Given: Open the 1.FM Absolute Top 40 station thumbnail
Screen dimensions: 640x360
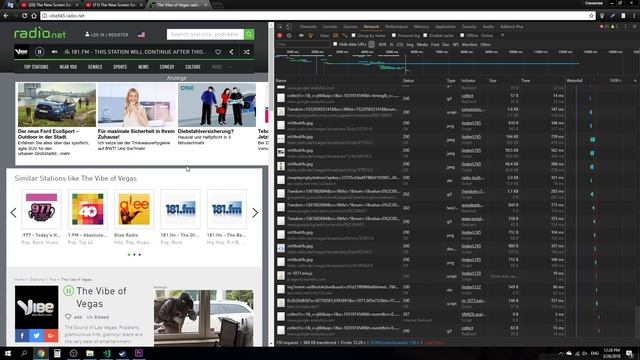Looking at the screenshot, I should click(x=88, y=209).
